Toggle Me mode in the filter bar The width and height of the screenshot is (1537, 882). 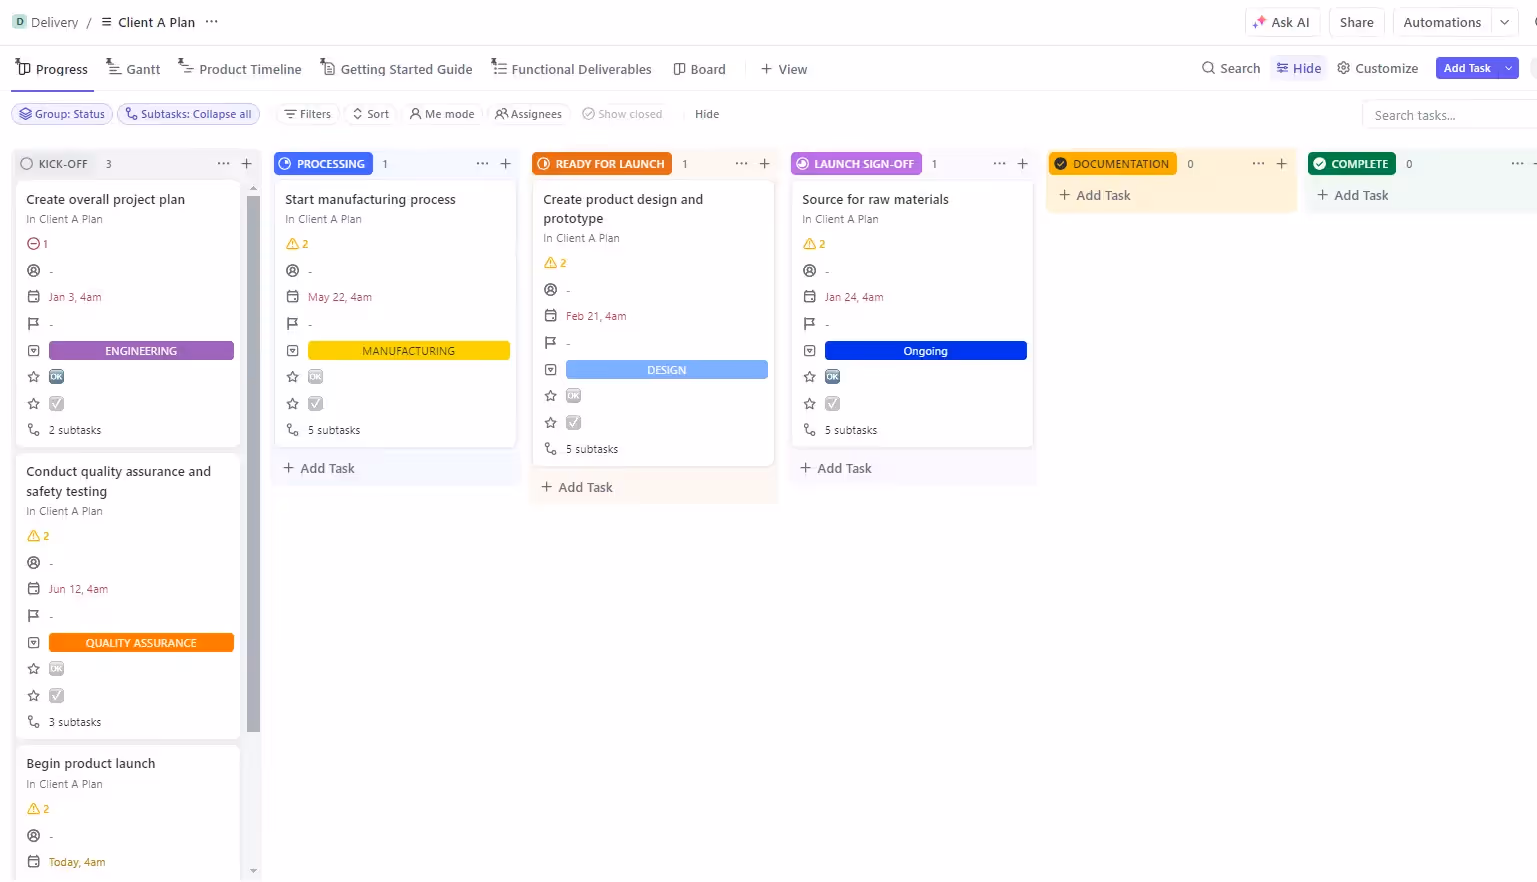[x=442, y=113]
